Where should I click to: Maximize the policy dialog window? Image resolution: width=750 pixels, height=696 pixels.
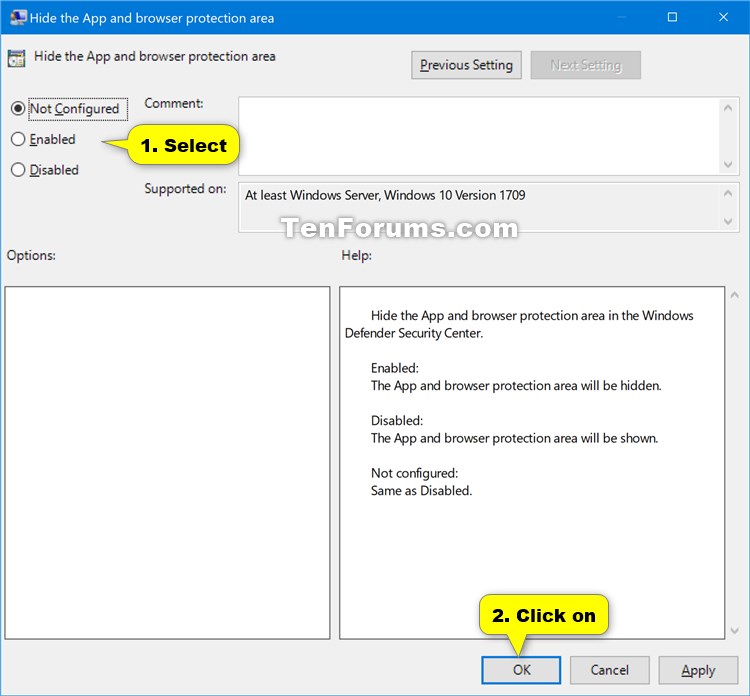(672, 17)
